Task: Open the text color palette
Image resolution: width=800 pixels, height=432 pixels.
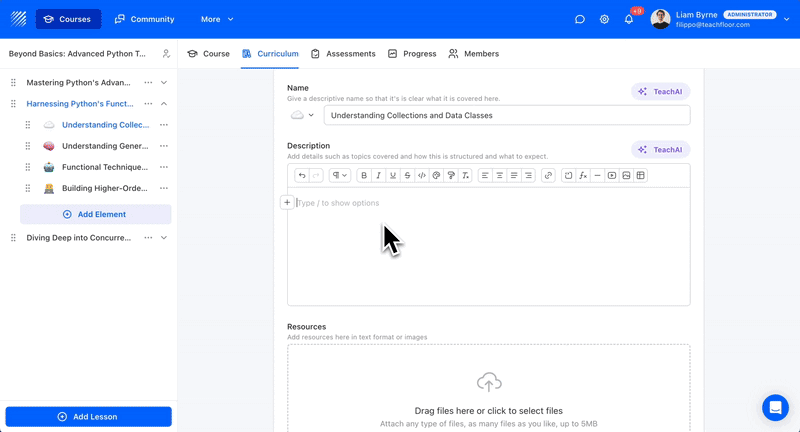Action: click(x=436, y=176)
